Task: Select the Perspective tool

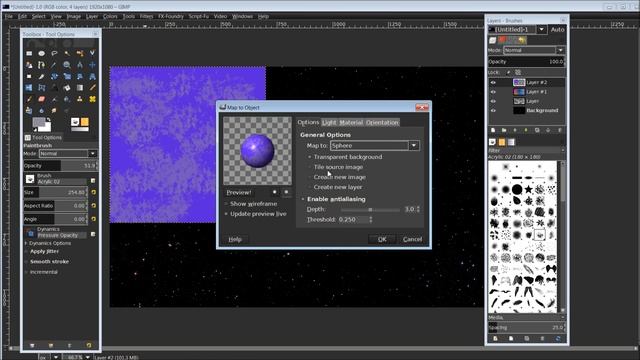Action: (x=92, y=76)
